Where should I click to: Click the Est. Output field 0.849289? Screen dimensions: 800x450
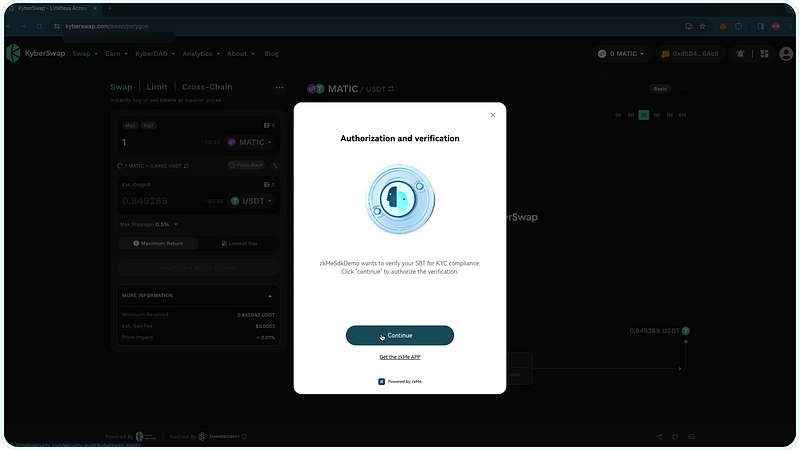[x=145, y=201]
